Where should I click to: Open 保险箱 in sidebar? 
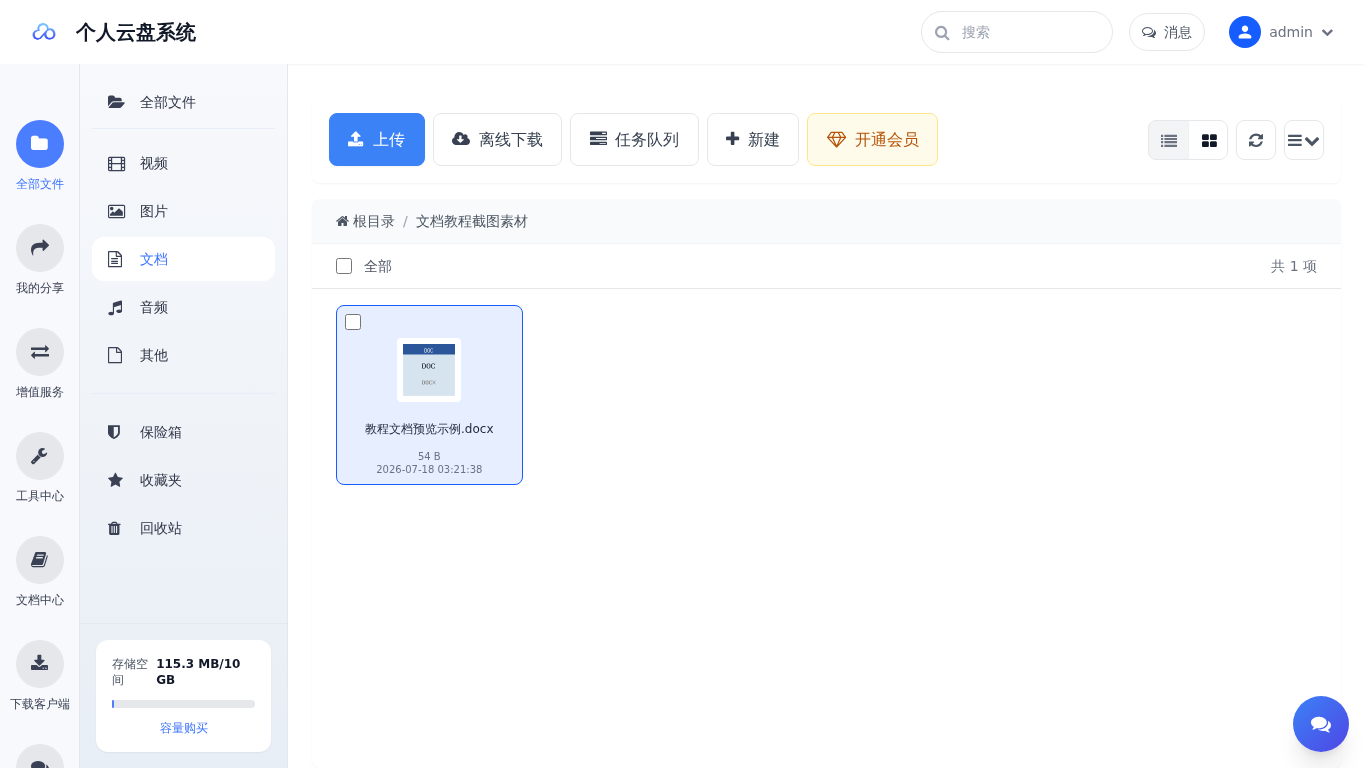tap(183, 432)
